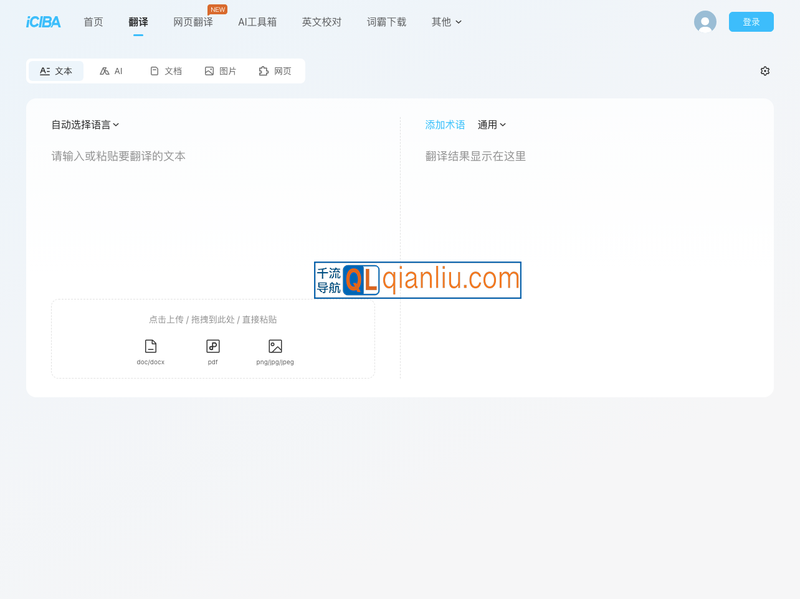
Task: Select the png/jpg/jpeg image upload icon
Action: tap(274, 348)
